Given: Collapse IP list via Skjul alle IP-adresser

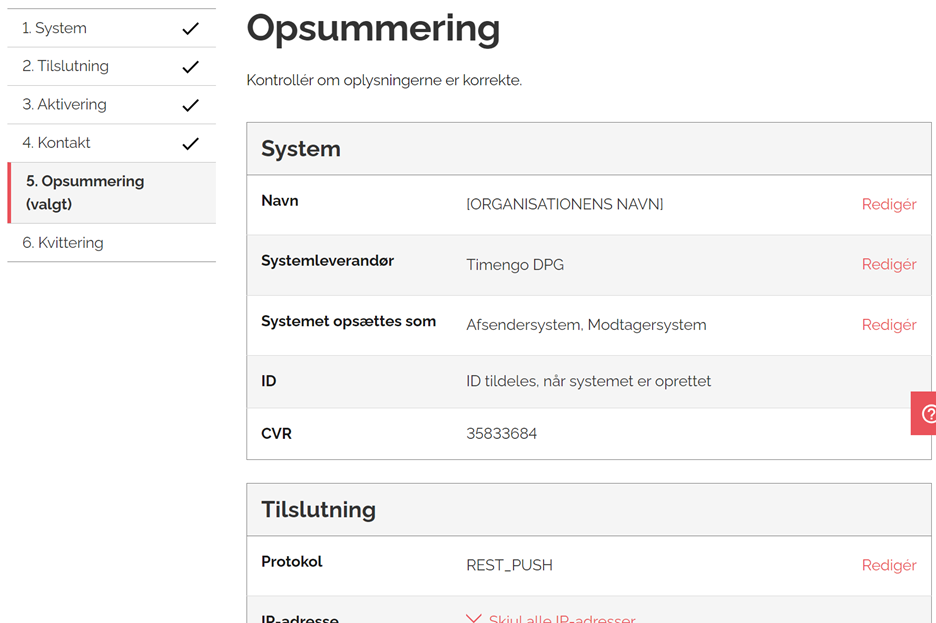Looking at the screenshot, I should point(561,619).
